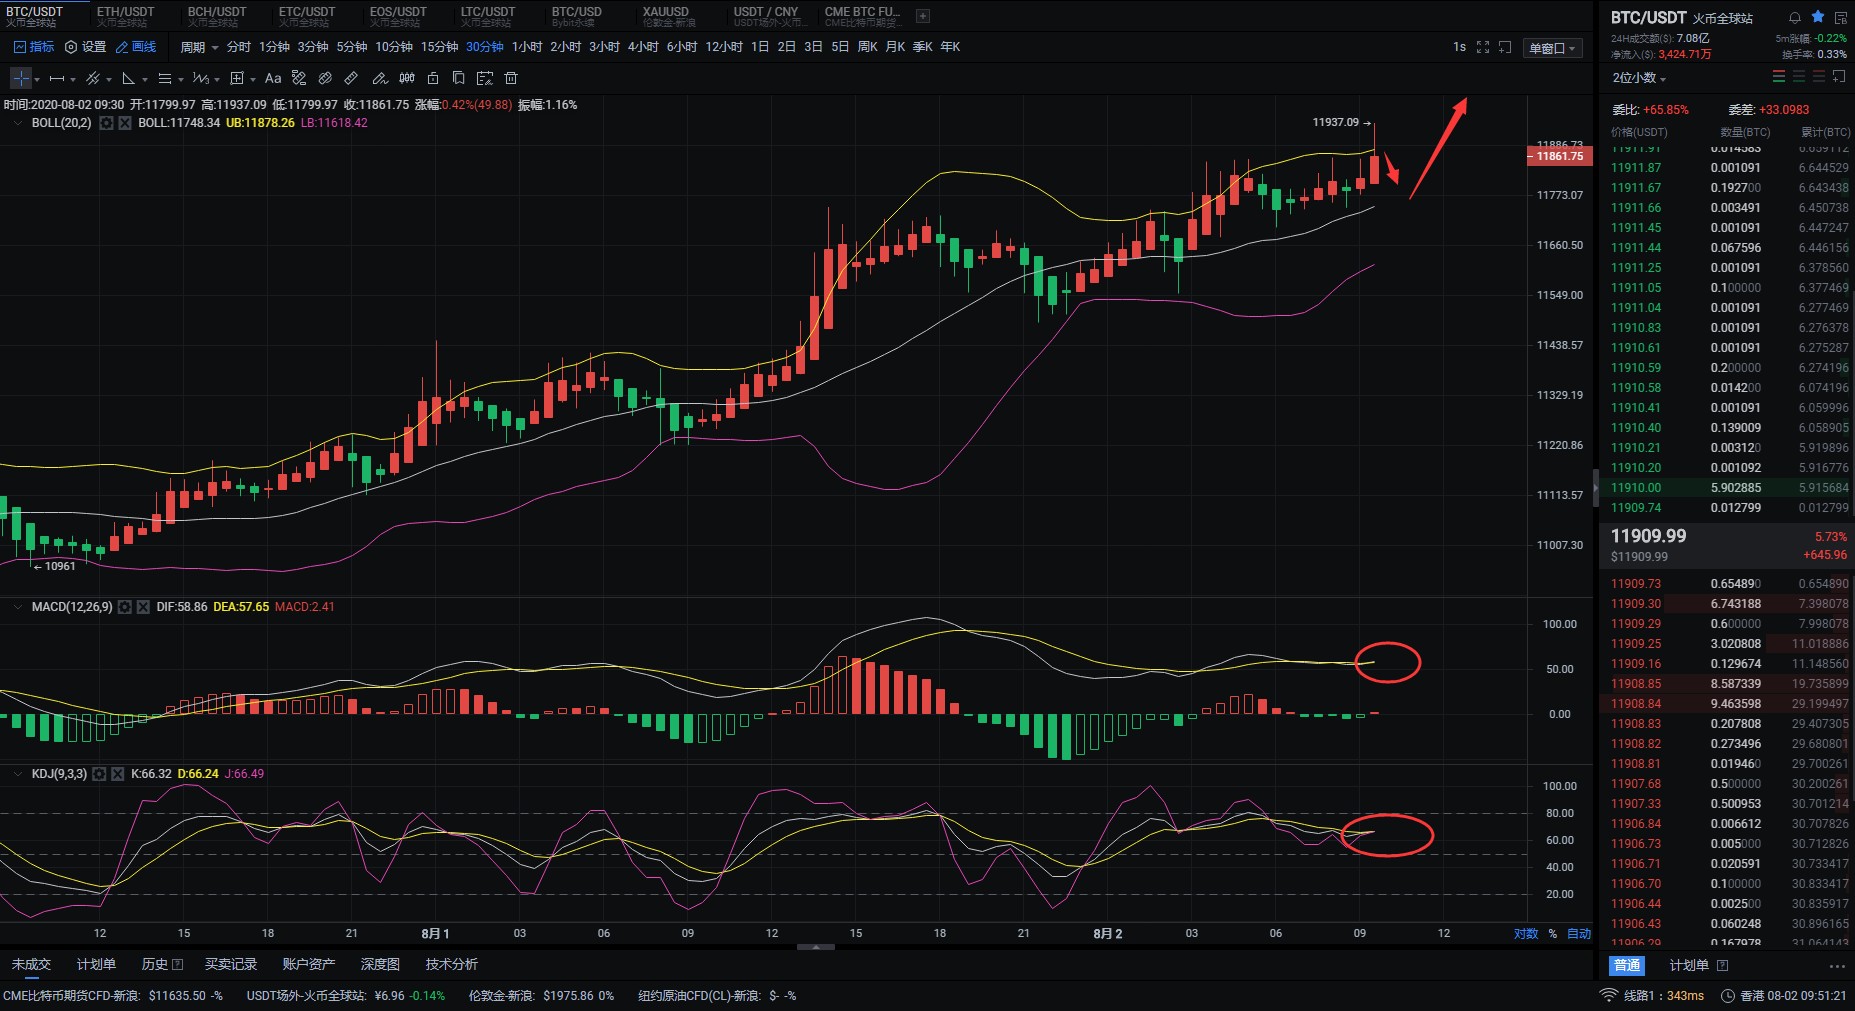Enter fullscreen chart mode
1855x1011 pixels.
pyautogui.click(x=1483, y=47)
